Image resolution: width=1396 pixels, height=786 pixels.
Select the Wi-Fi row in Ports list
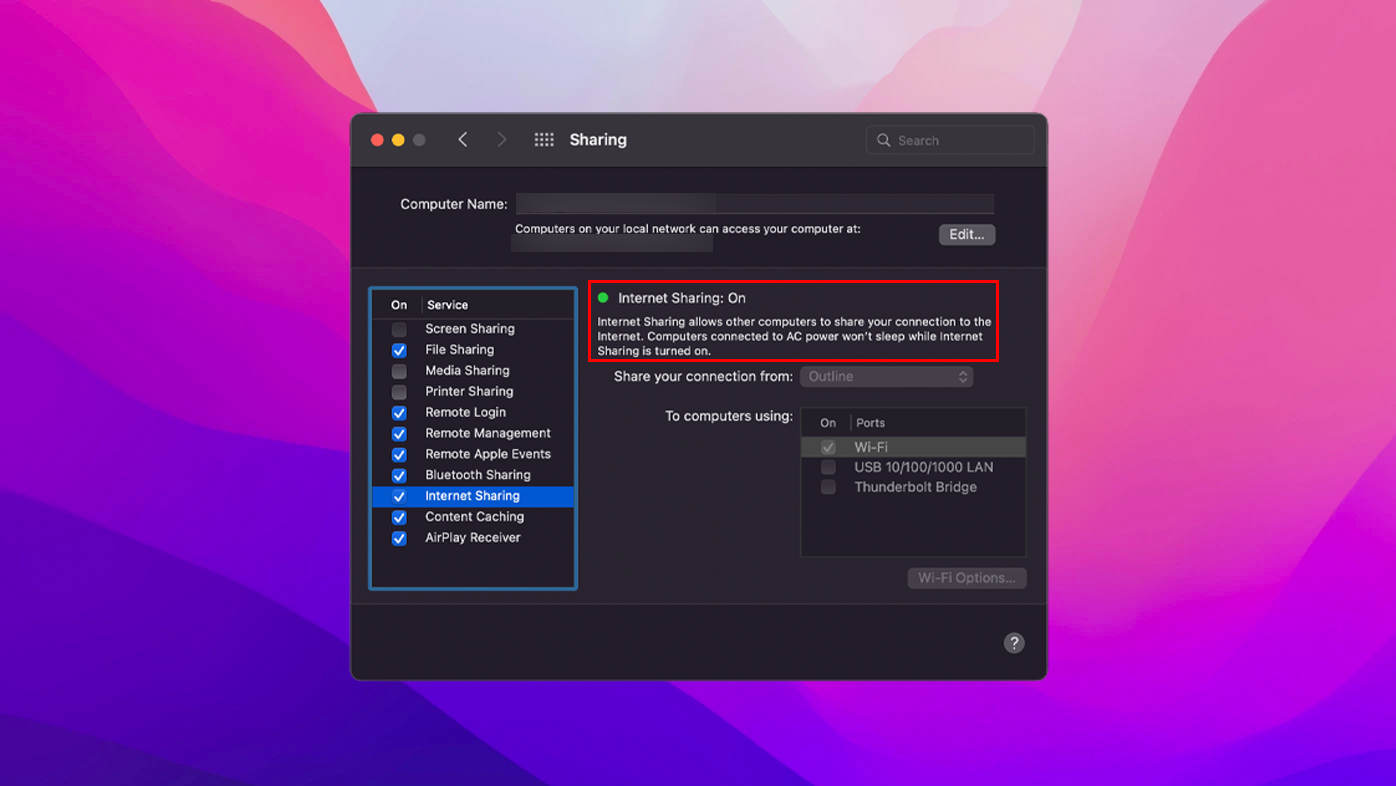coord(913,447)
